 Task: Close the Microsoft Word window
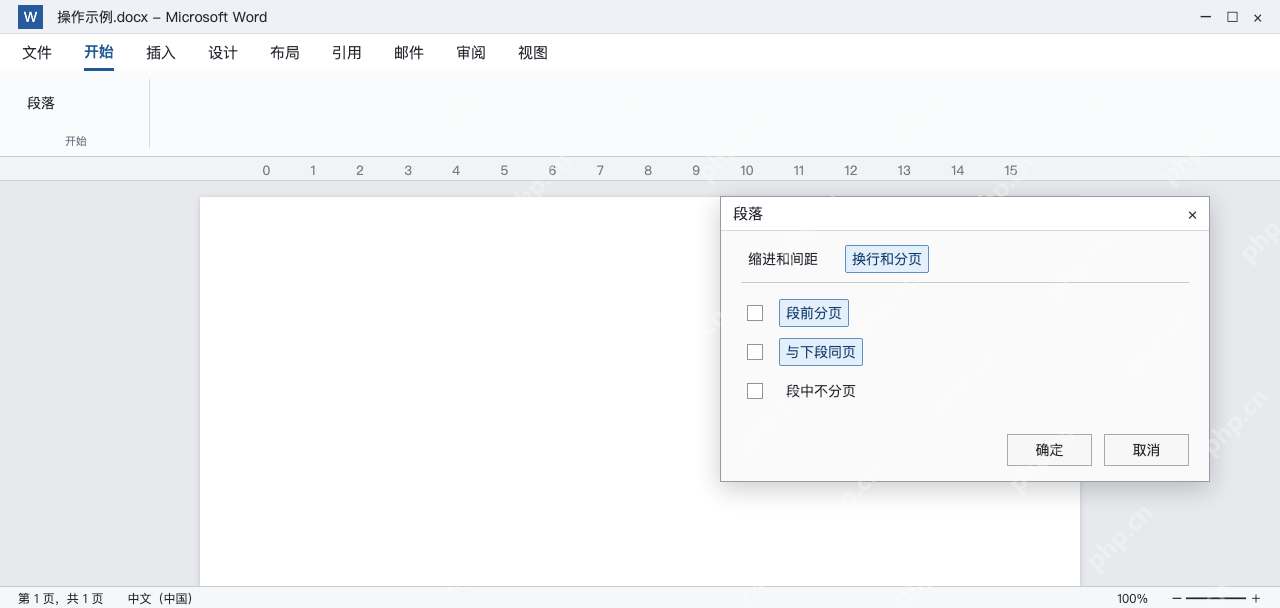(x=1257, y=17)
